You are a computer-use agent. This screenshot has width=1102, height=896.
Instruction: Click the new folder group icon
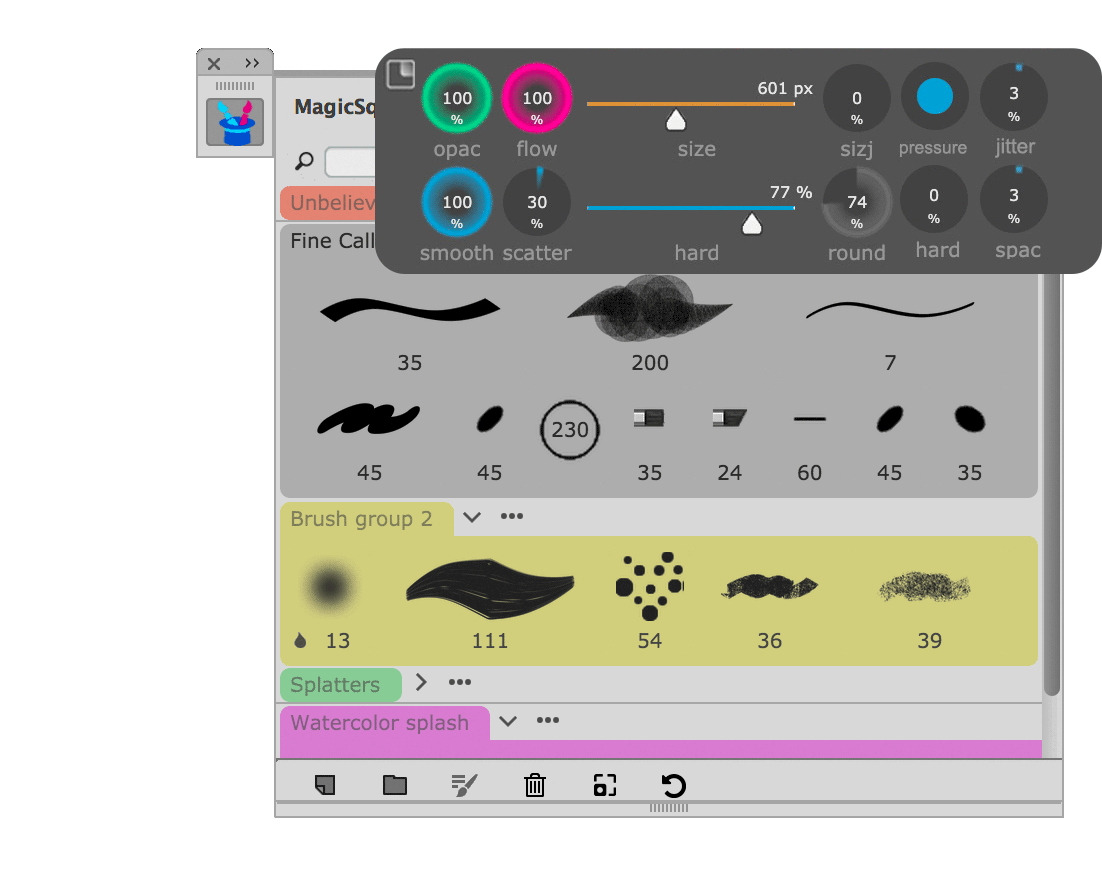(395, 786)
